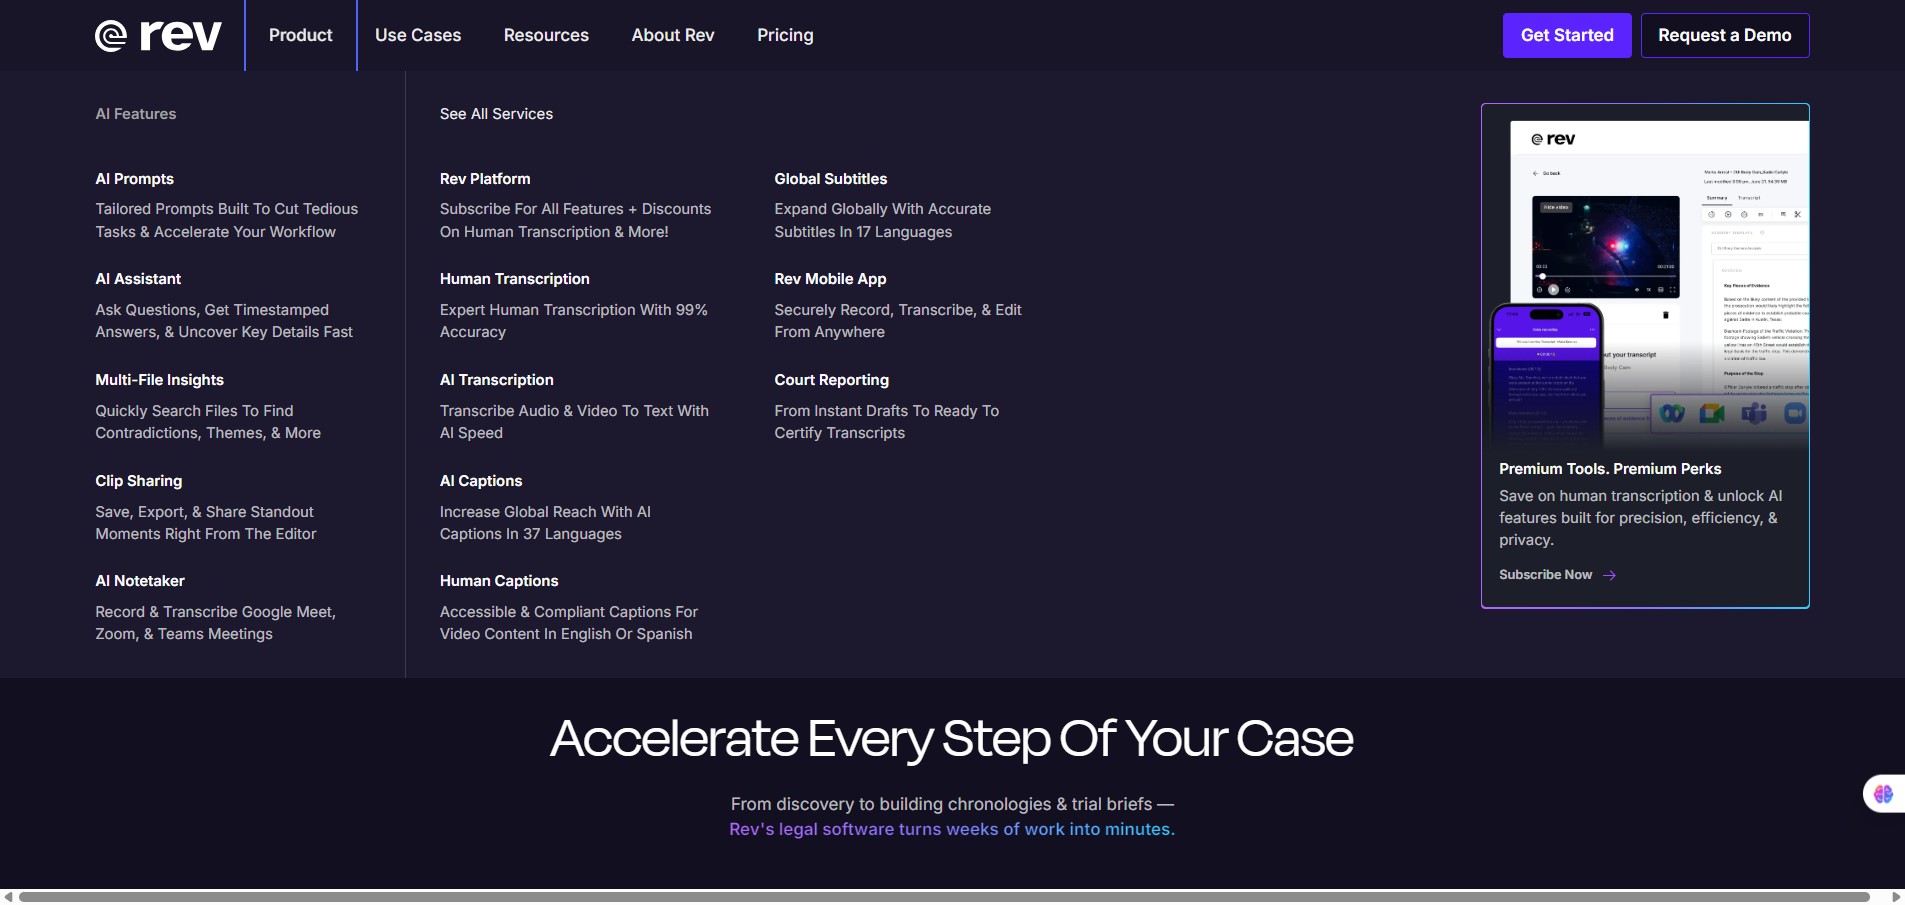Open the Rev Mobile App link
1905x905 pixels.
pyautogui.click(x=830, y=279)
